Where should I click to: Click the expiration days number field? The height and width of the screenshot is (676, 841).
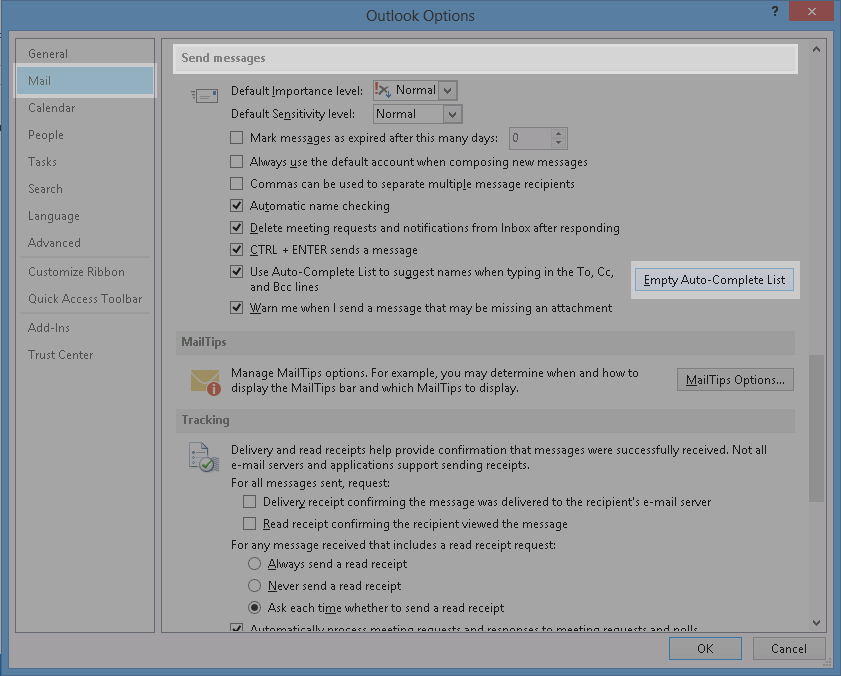coord(530,138)
